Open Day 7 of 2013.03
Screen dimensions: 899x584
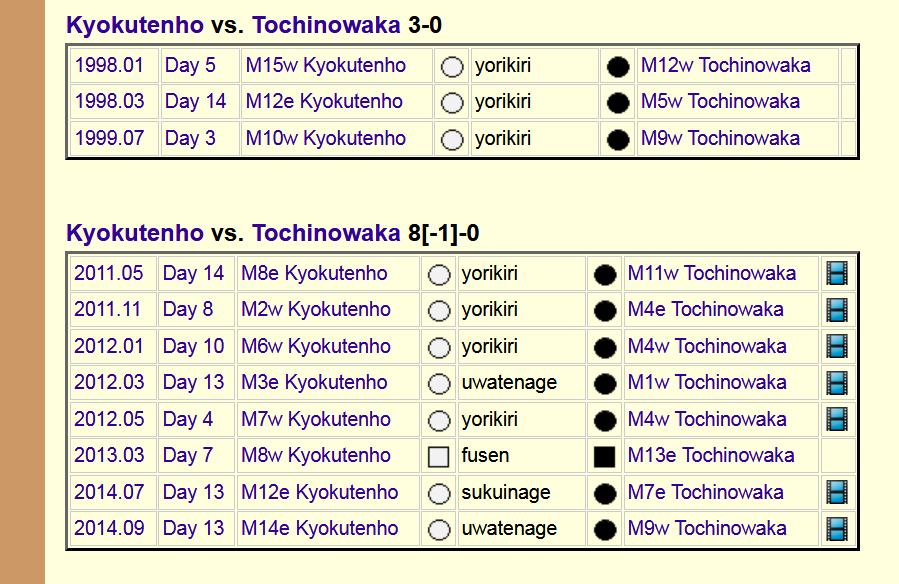pos(188,455)
